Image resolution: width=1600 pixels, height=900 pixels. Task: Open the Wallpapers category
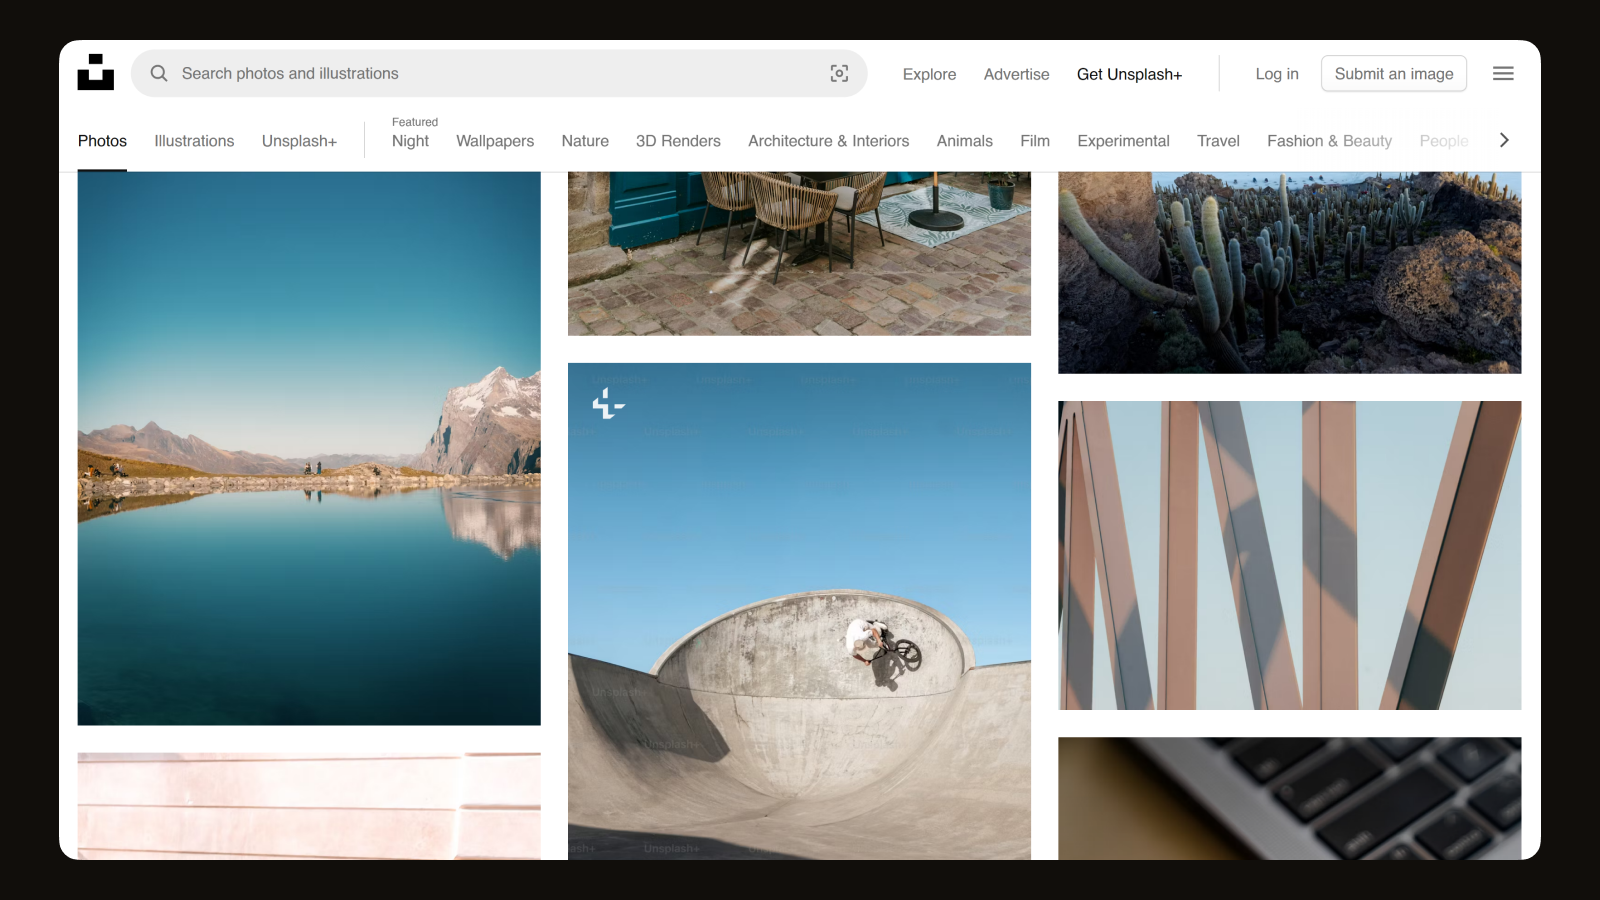(495, 140)
